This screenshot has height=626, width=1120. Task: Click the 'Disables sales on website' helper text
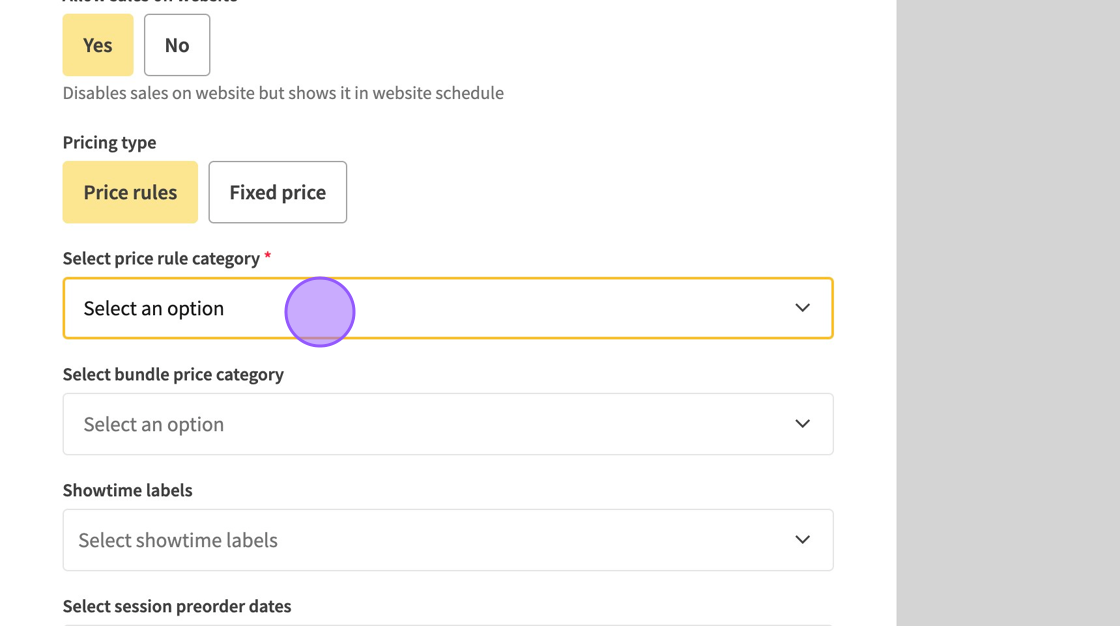pyautogui.click(x=283, y=93)
